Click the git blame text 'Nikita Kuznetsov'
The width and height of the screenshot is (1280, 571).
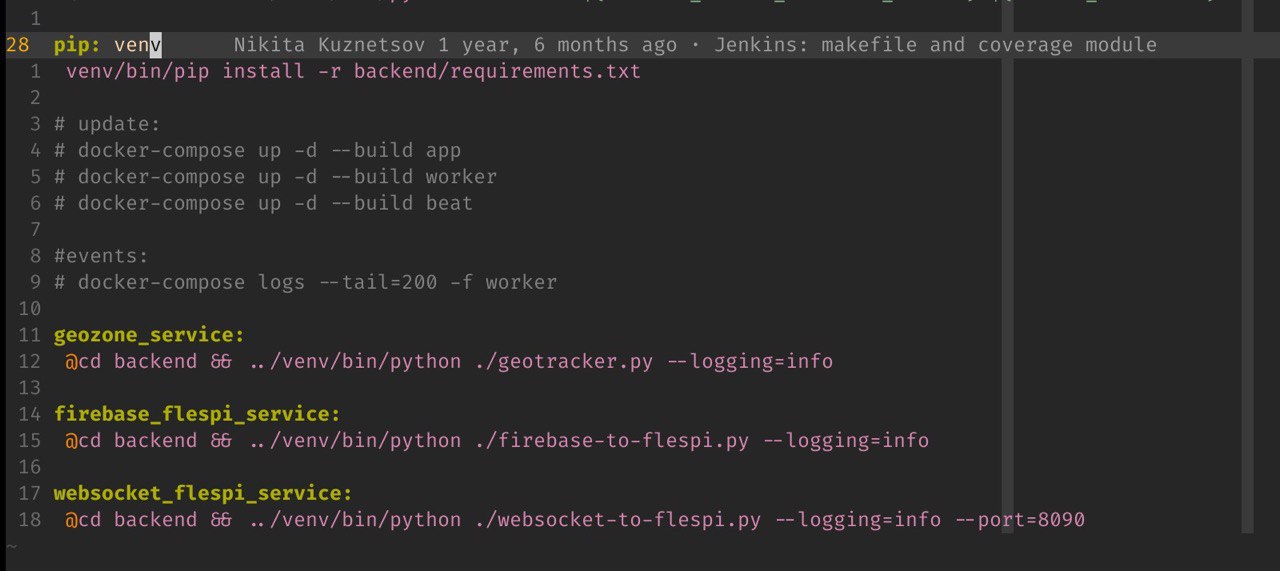[330, 45]
